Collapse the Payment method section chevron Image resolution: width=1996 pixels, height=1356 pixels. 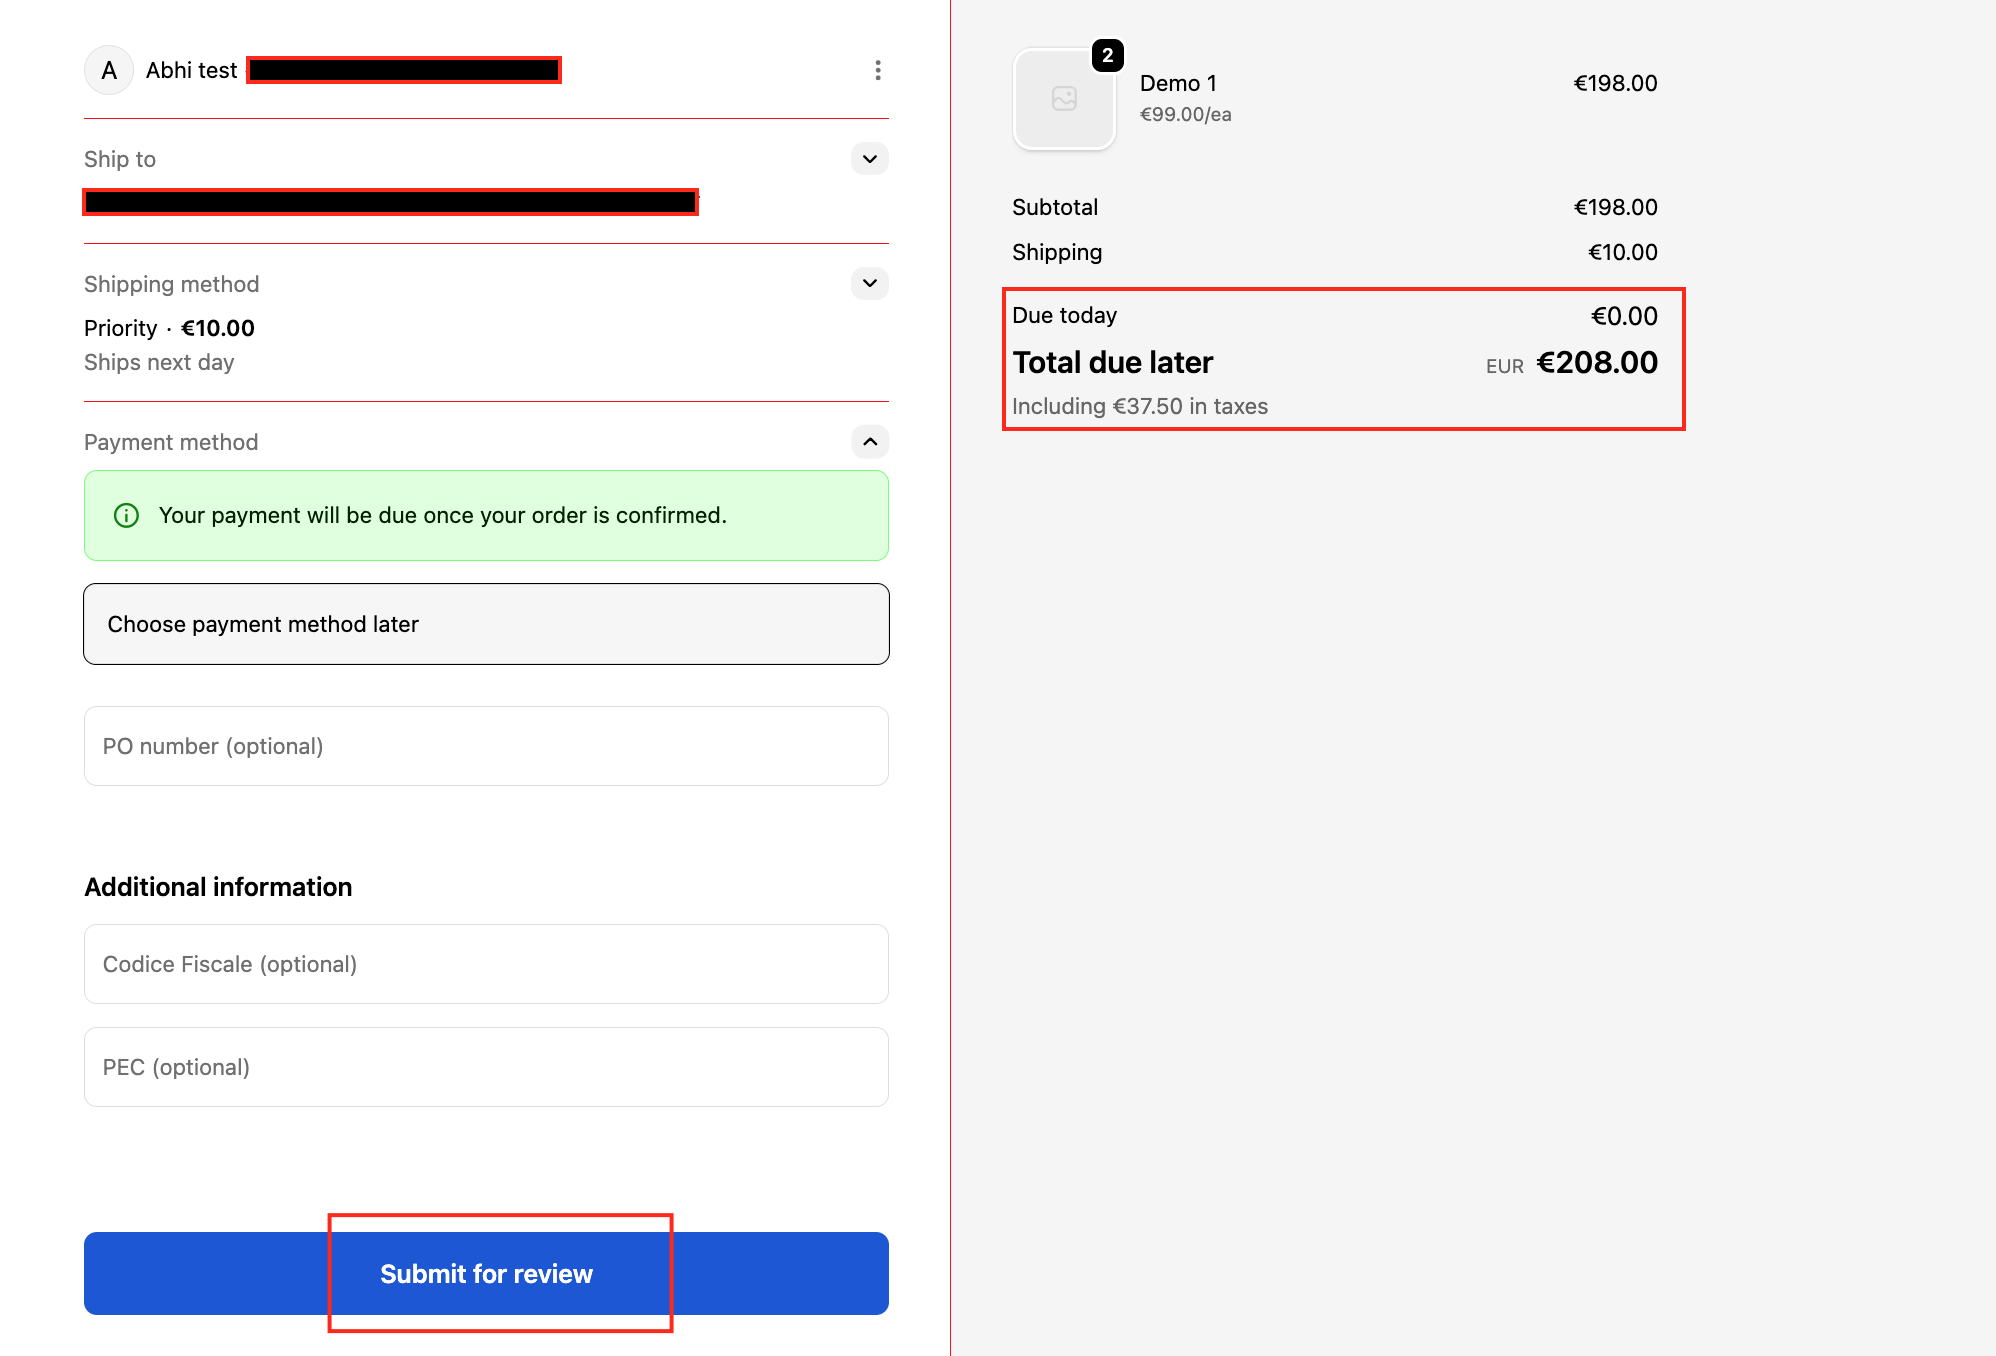(869, 441)
